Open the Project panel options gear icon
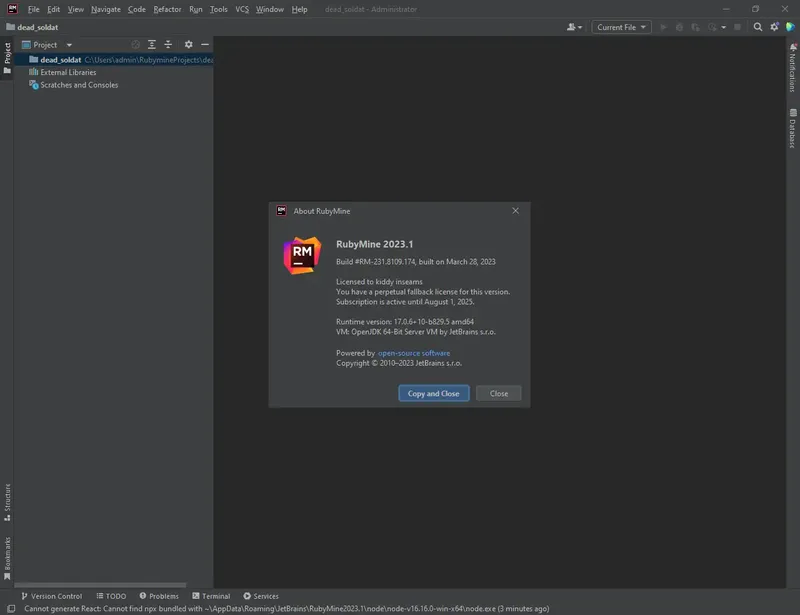 point(188,45)
